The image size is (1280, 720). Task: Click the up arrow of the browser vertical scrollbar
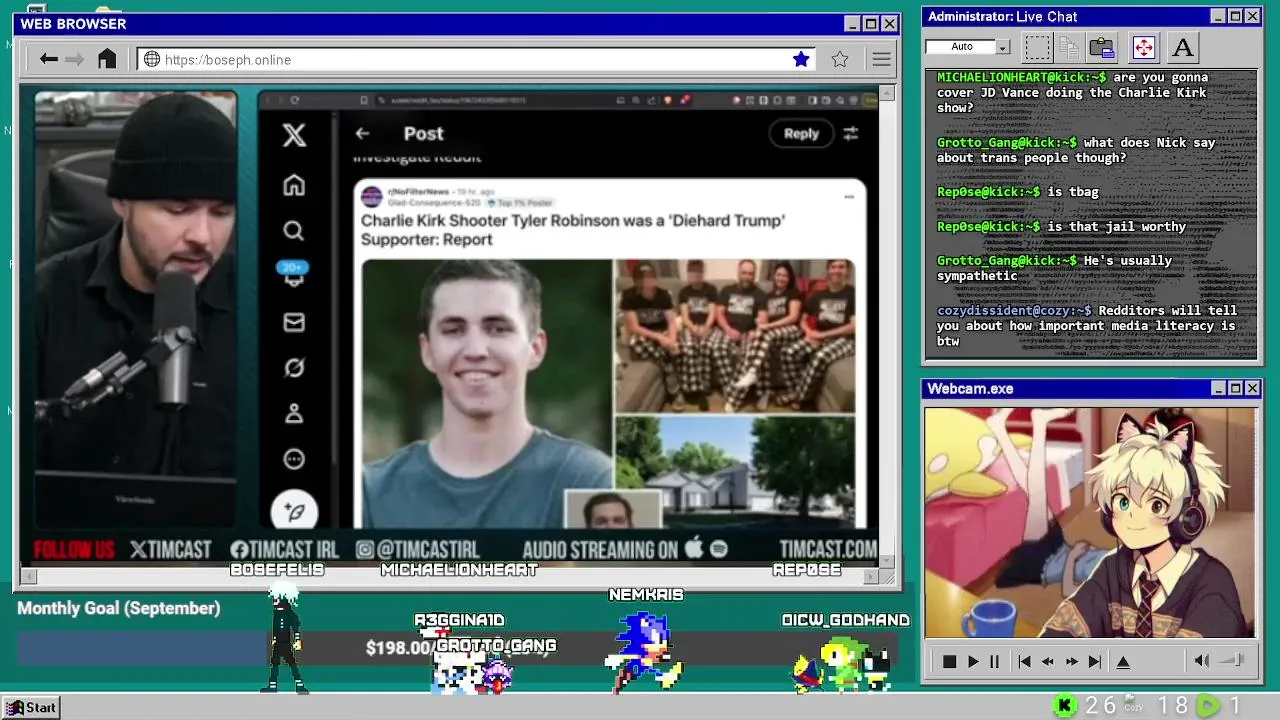coord(886,93)
